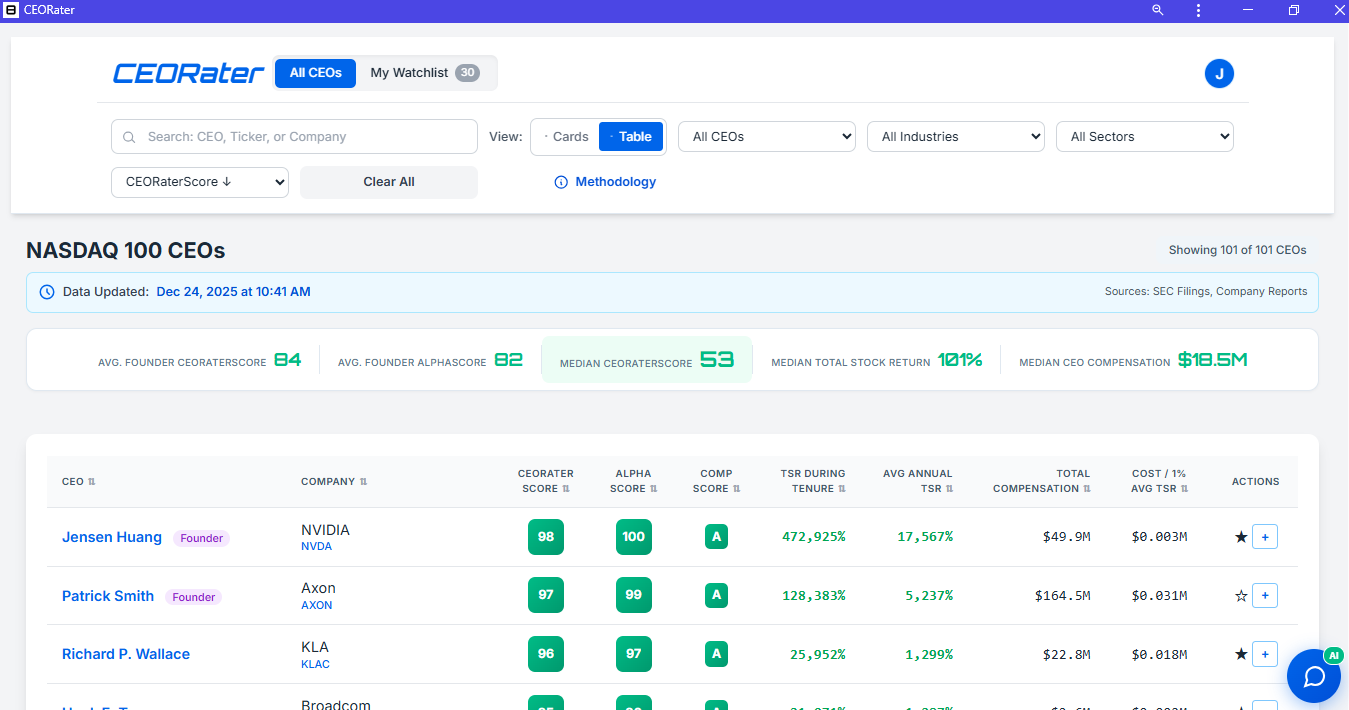This screenshot has height=710, width=1349.
Task: Click the AXON ticker link
Action: point(317,605)
